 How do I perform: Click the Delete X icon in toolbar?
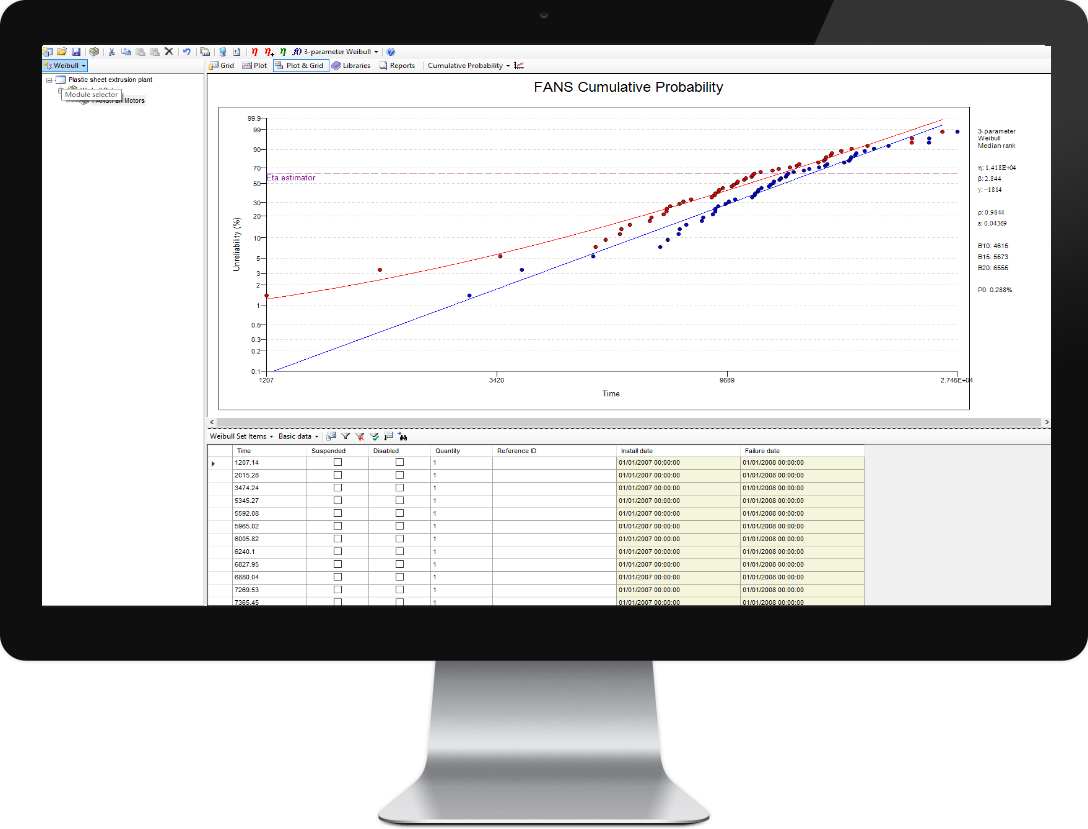(169, 51)
